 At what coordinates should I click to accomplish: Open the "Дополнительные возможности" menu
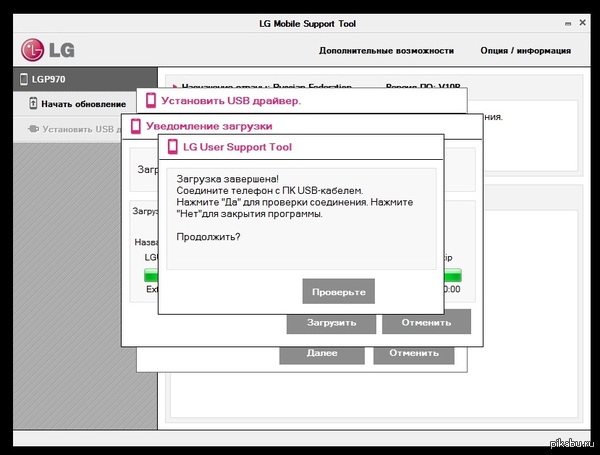pos(386,50)
